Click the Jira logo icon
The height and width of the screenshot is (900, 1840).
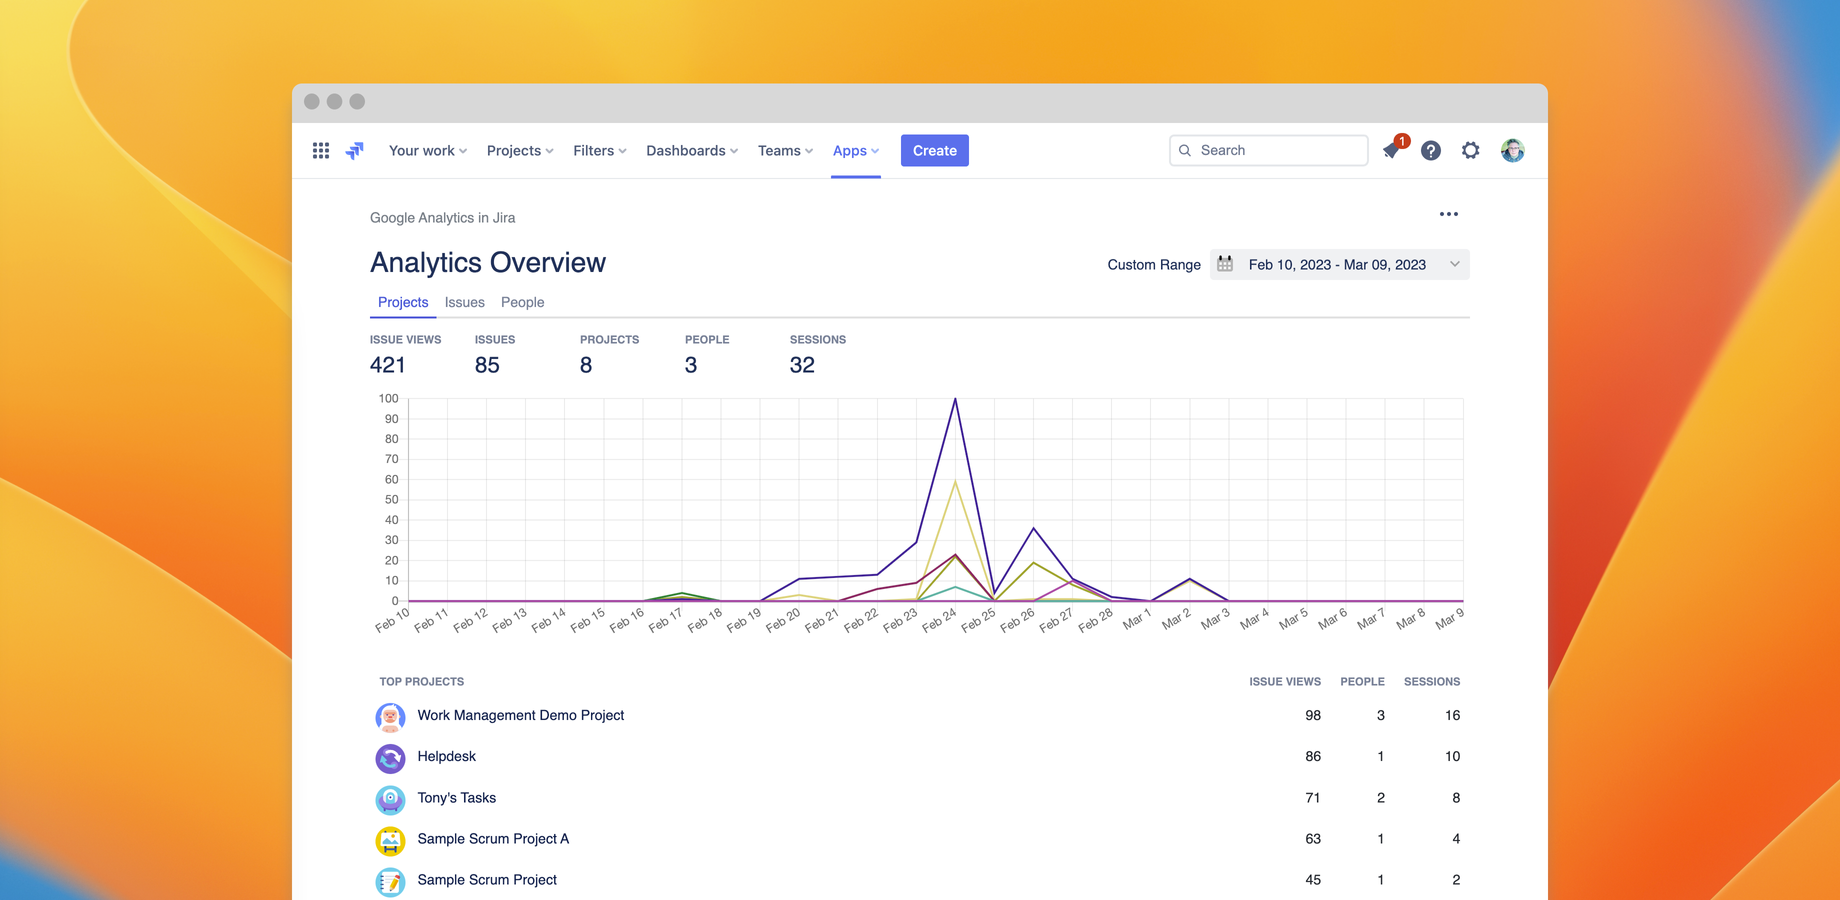click(x=355, y=151)
